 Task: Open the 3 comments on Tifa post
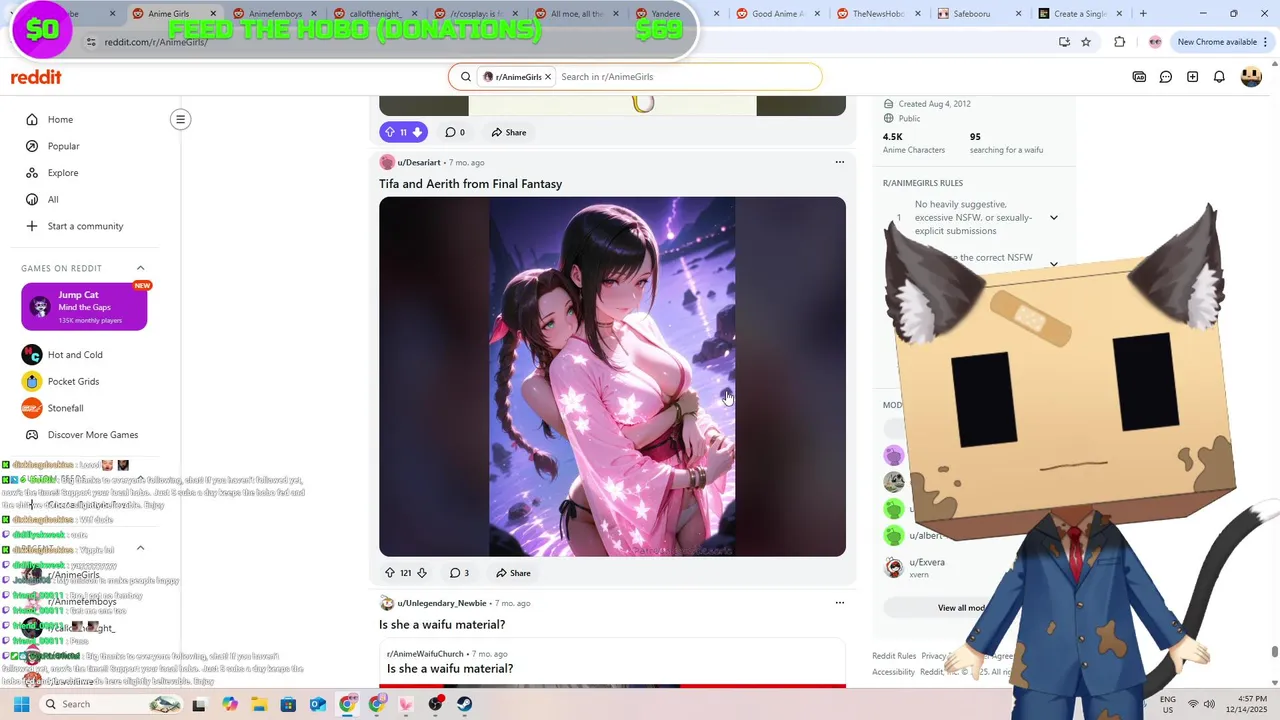pos(459,573)
